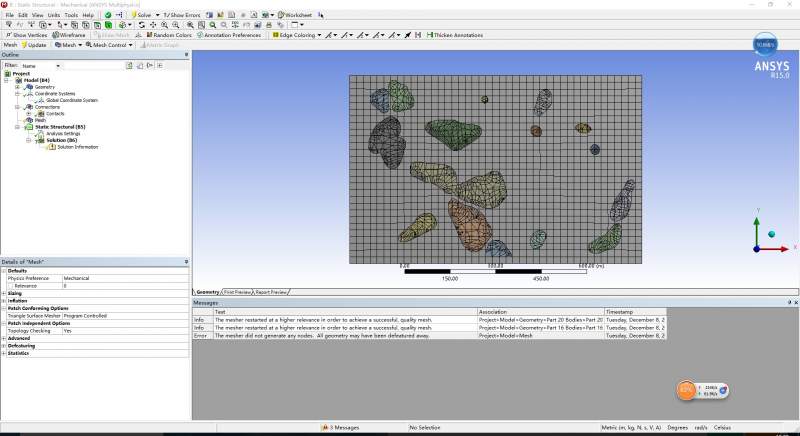Open the Help menu
Screen dimensions: 800x436
[x=88, y=15]
